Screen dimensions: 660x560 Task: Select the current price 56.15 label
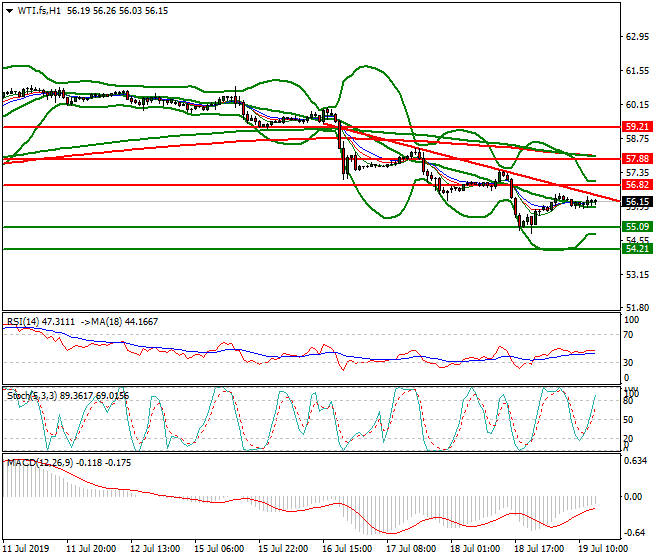click(637, 202)
